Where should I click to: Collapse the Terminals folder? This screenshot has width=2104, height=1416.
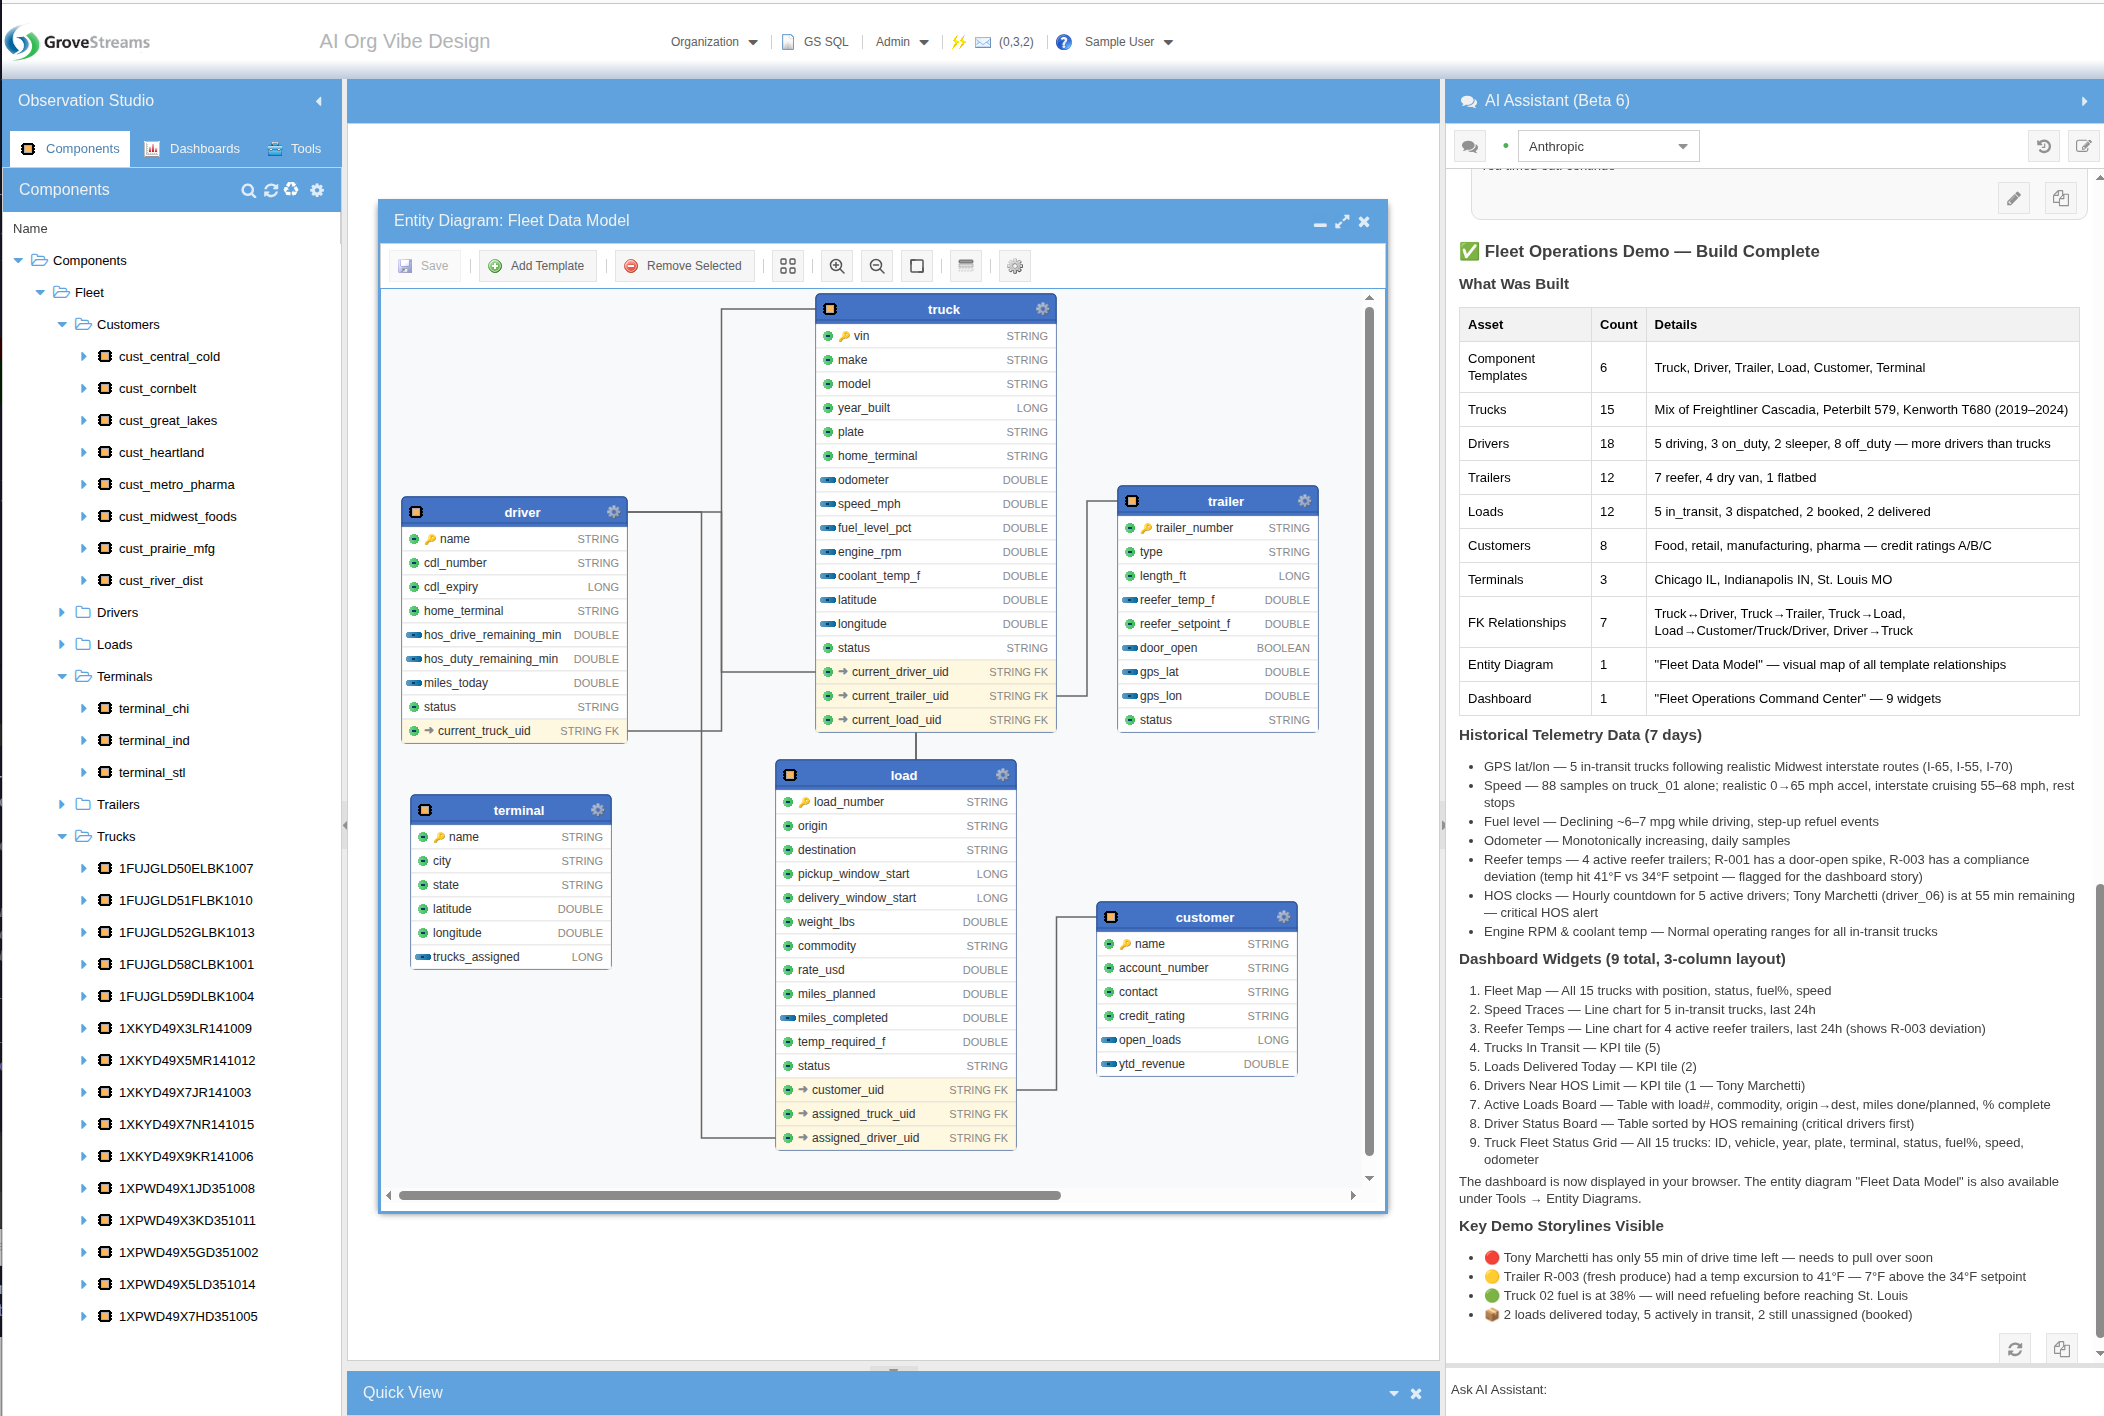(x=62, y=677)
